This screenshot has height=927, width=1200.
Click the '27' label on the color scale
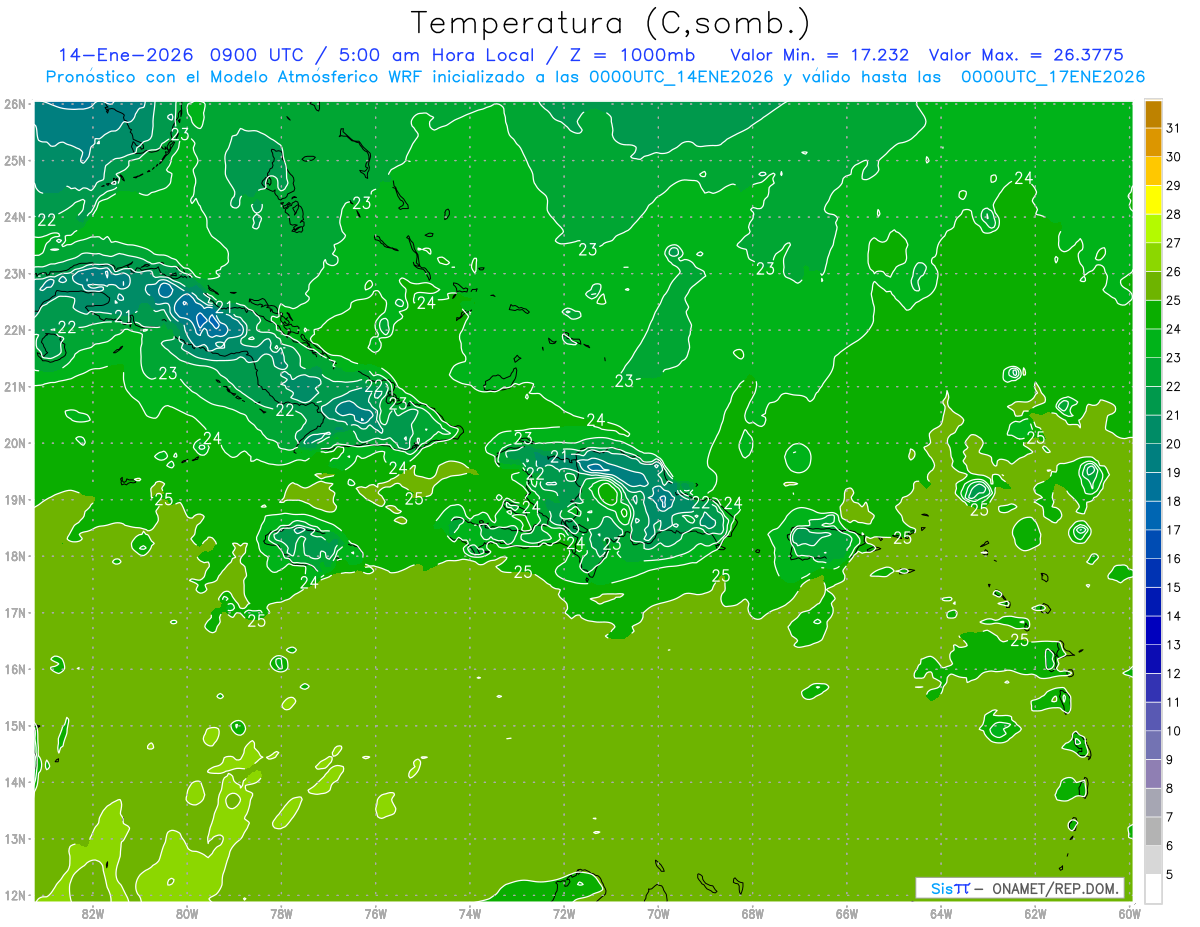click(1174, 243)
